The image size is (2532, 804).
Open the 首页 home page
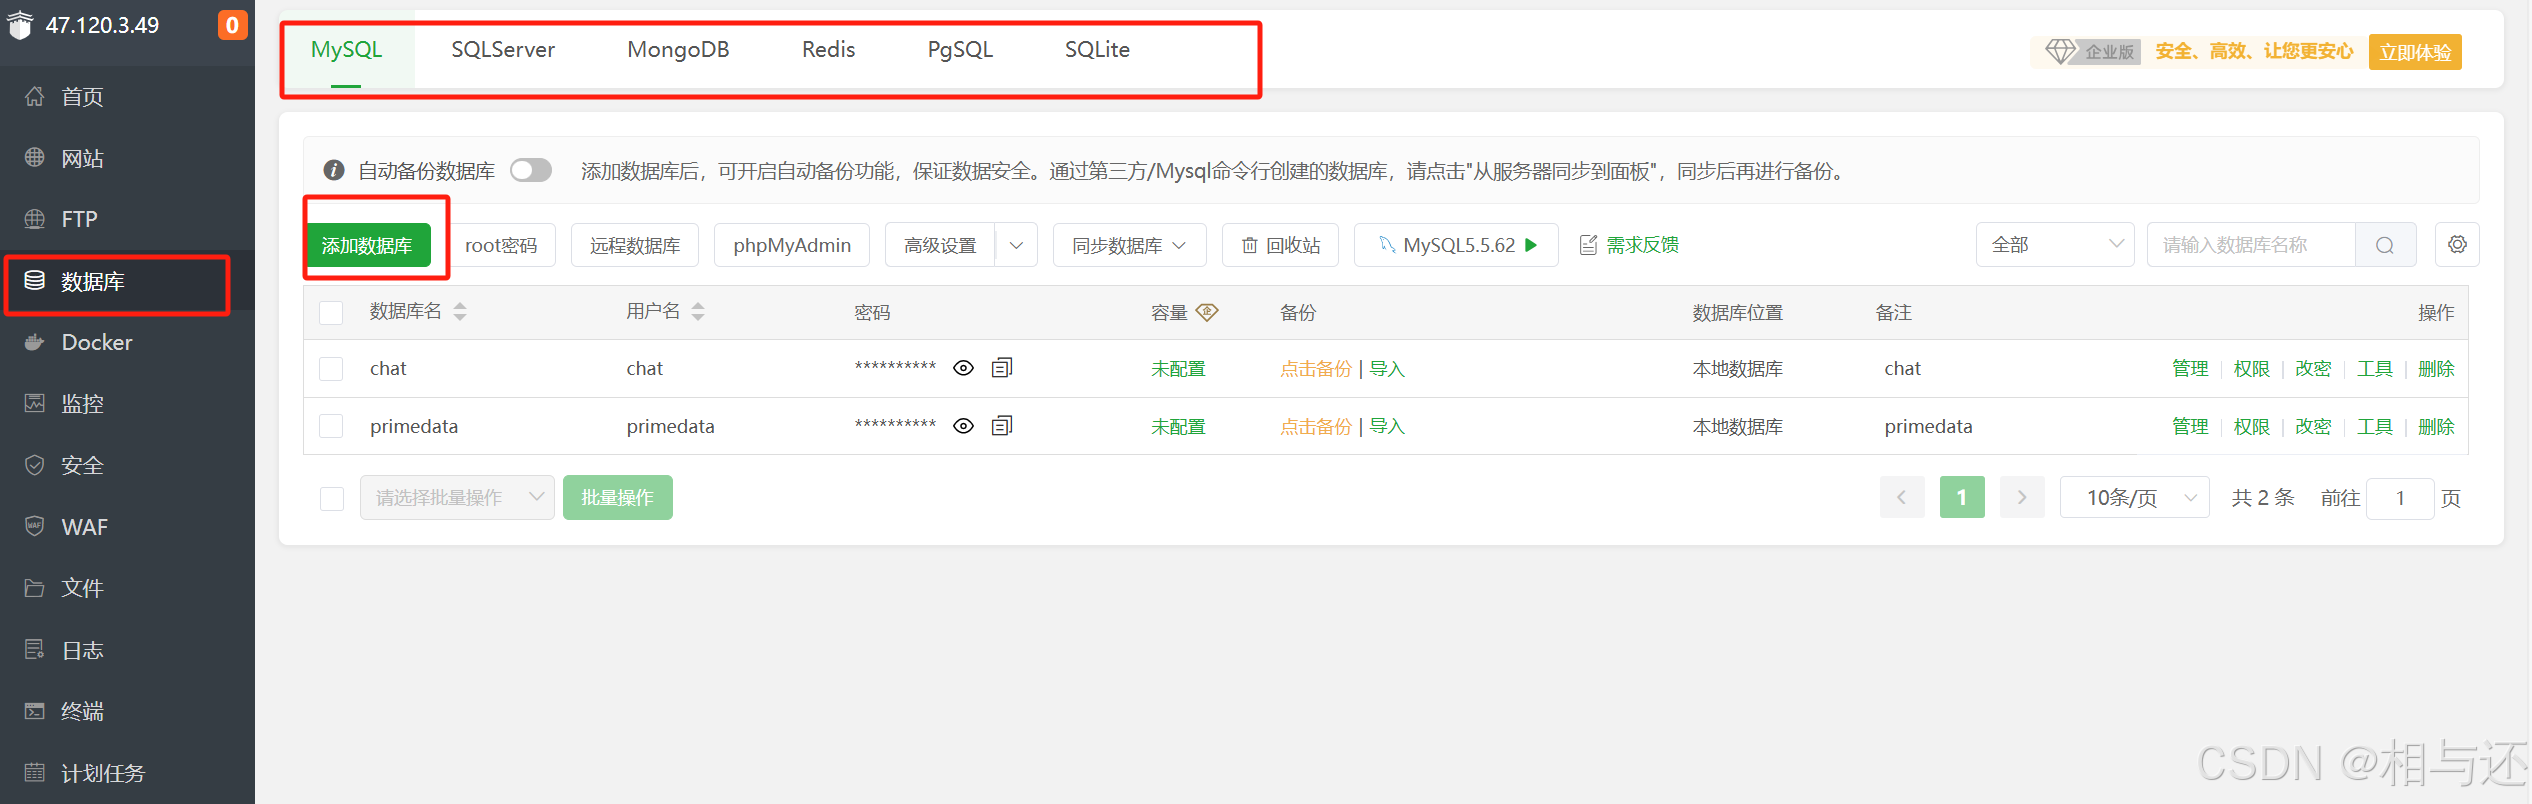pos(82,97)
